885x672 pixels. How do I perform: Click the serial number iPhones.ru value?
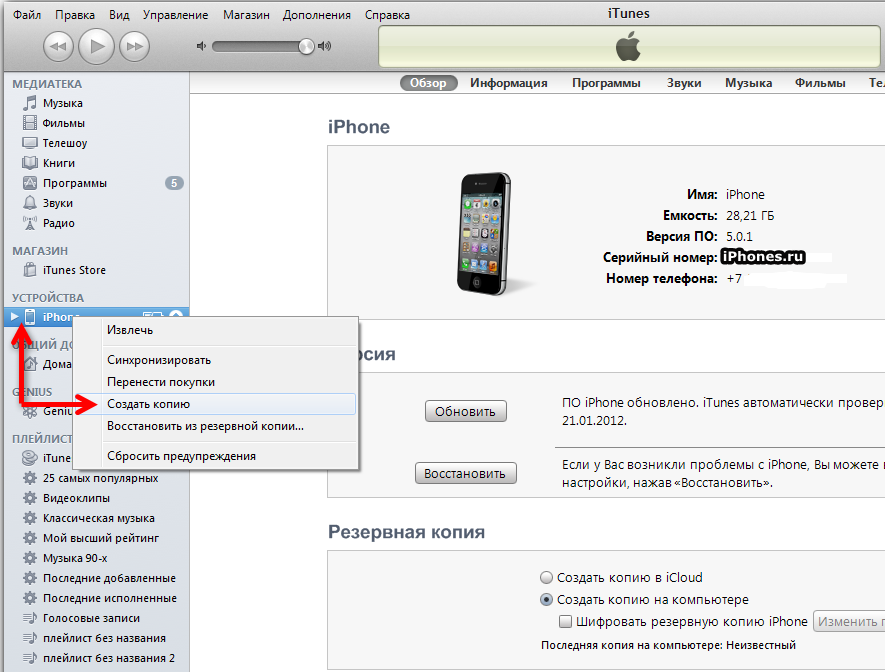pyautogui.click(x=763, y=257)
